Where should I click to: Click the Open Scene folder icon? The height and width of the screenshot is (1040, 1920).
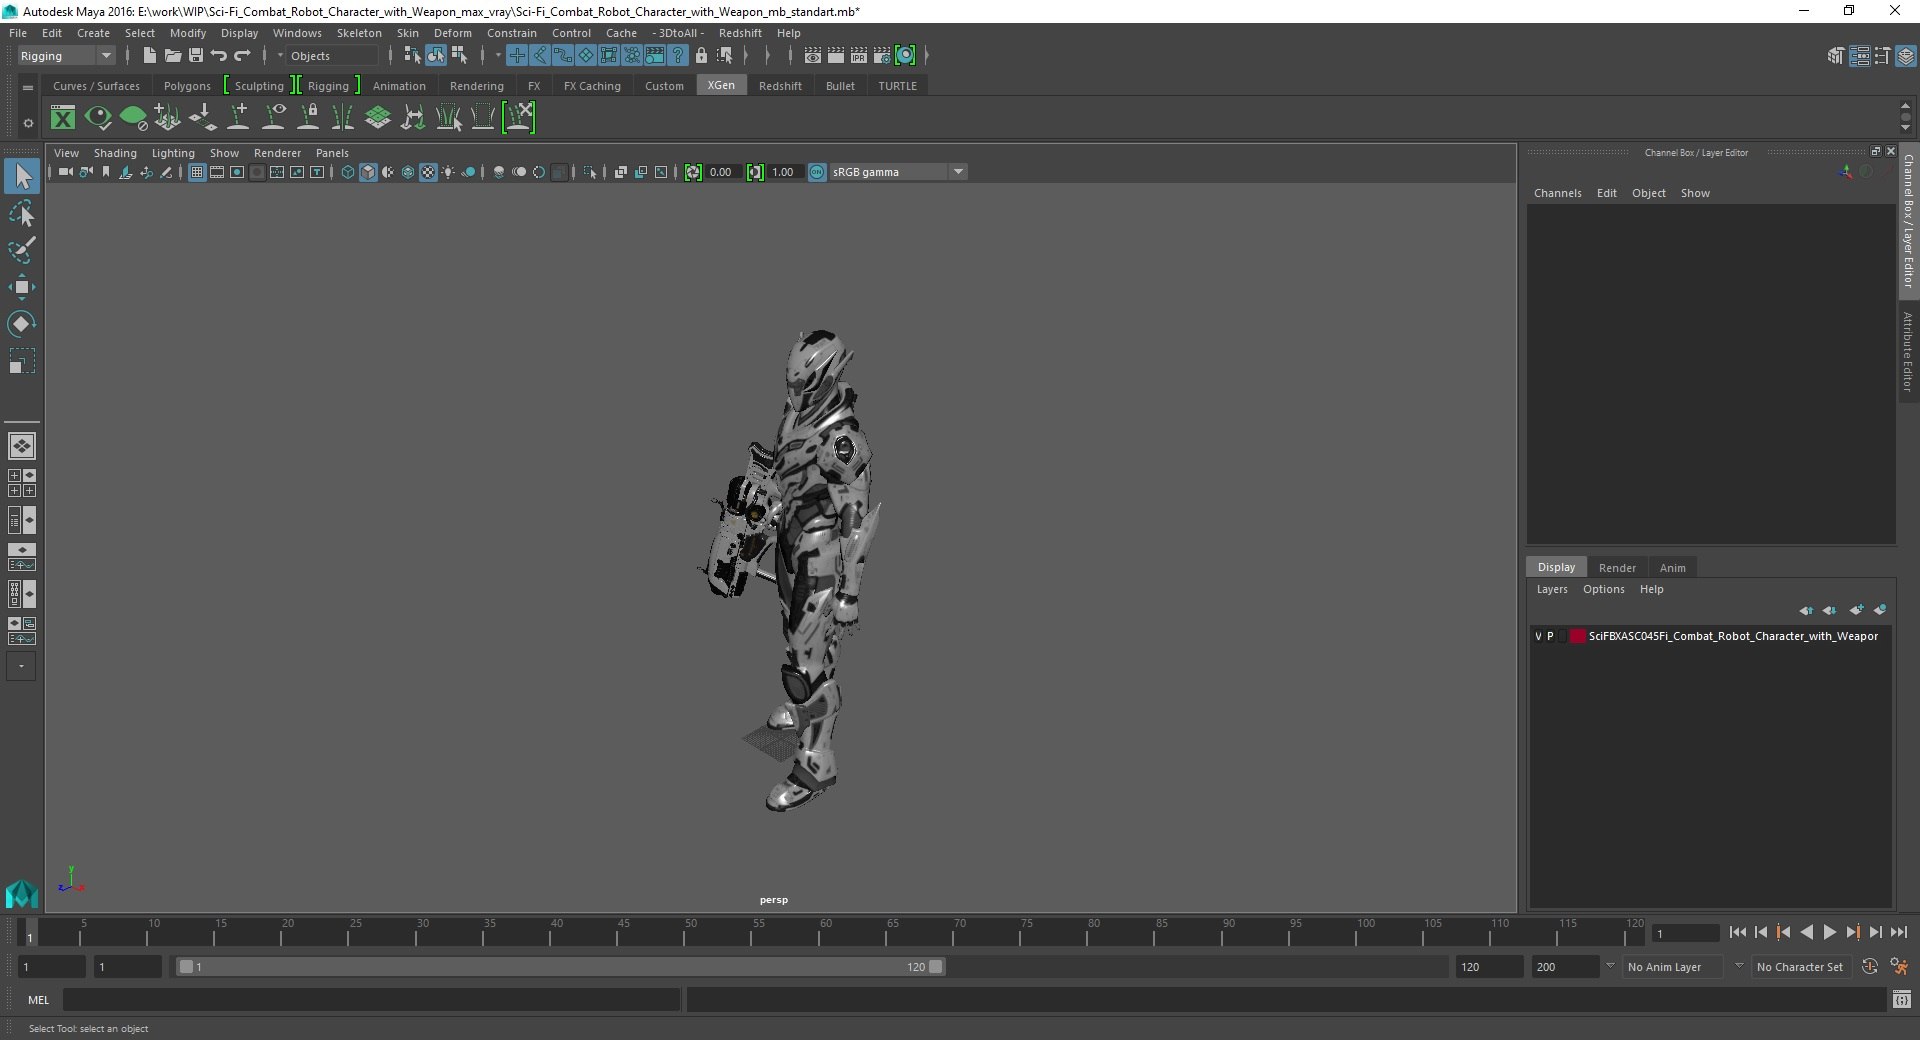pos(172,56)
